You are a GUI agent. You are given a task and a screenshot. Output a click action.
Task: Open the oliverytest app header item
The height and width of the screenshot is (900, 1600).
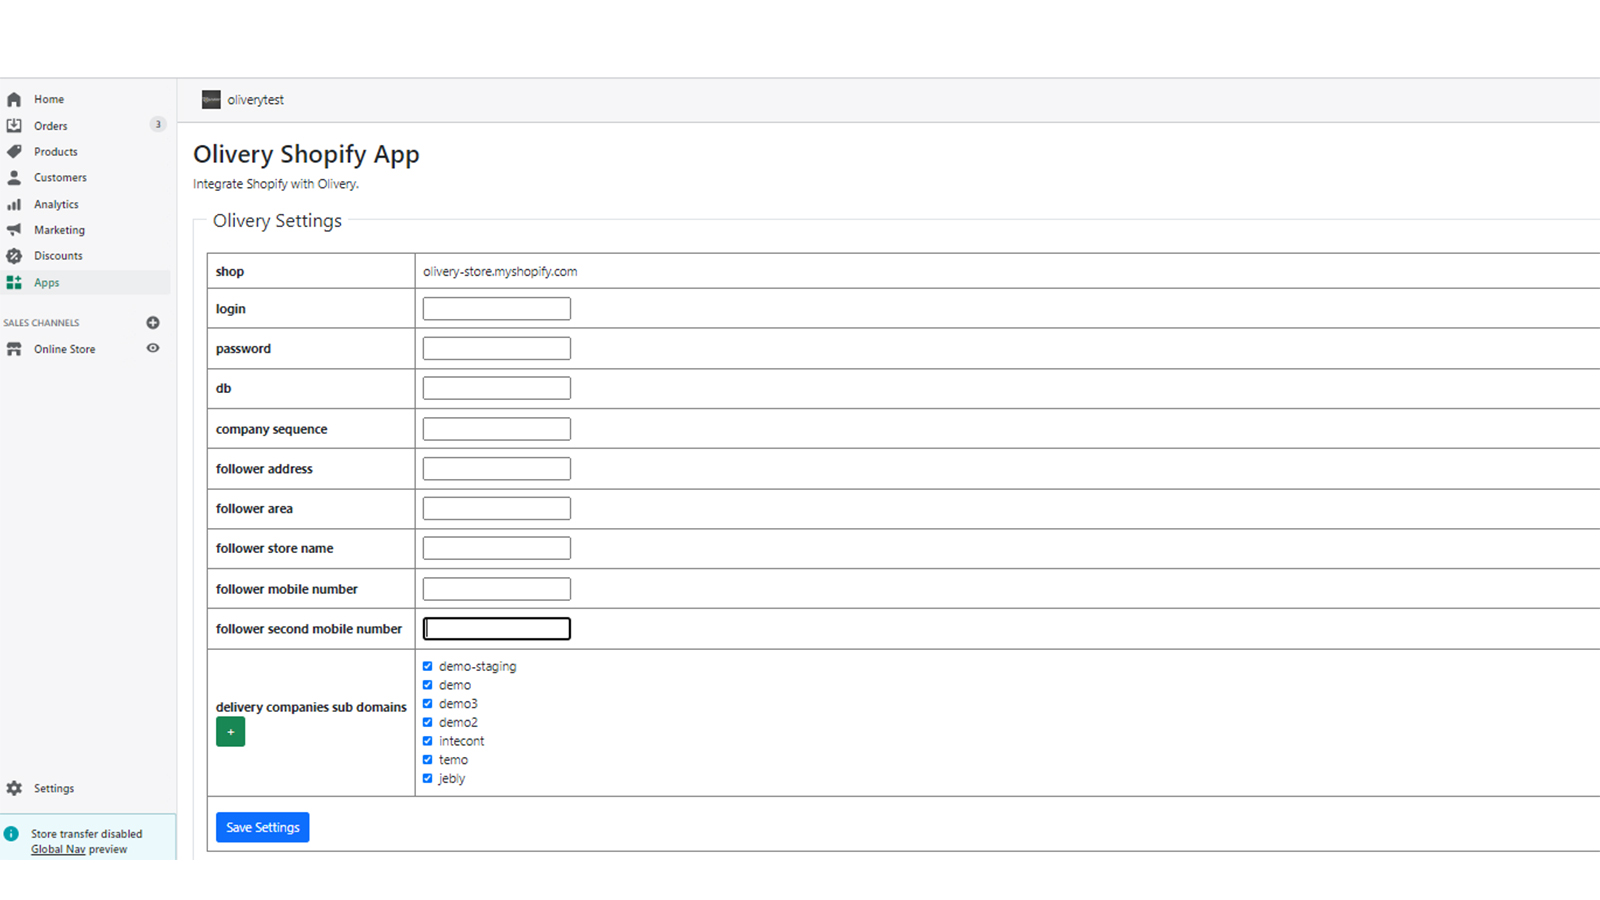coord(255,99)
